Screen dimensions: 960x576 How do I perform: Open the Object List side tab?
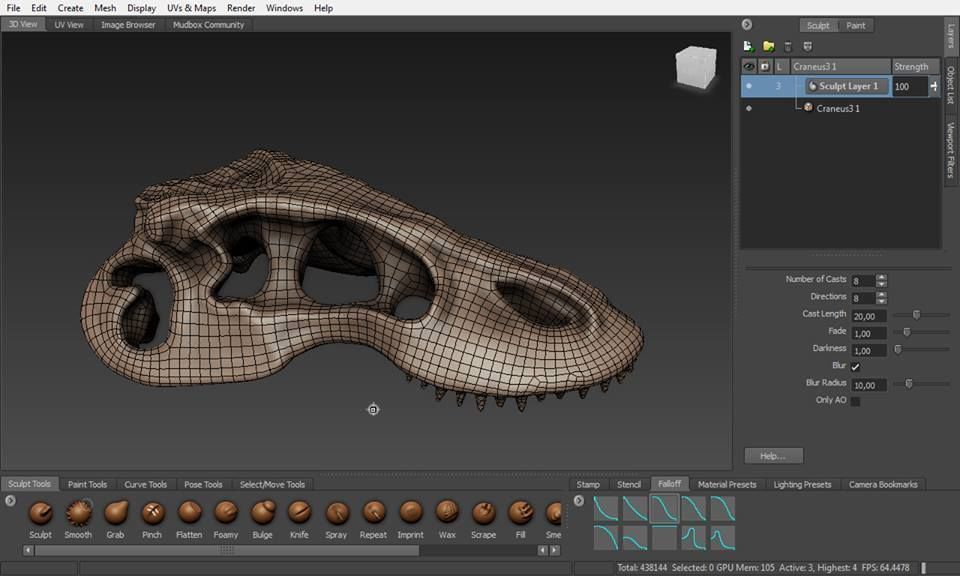pyautogui.click(x=951, y=85)
